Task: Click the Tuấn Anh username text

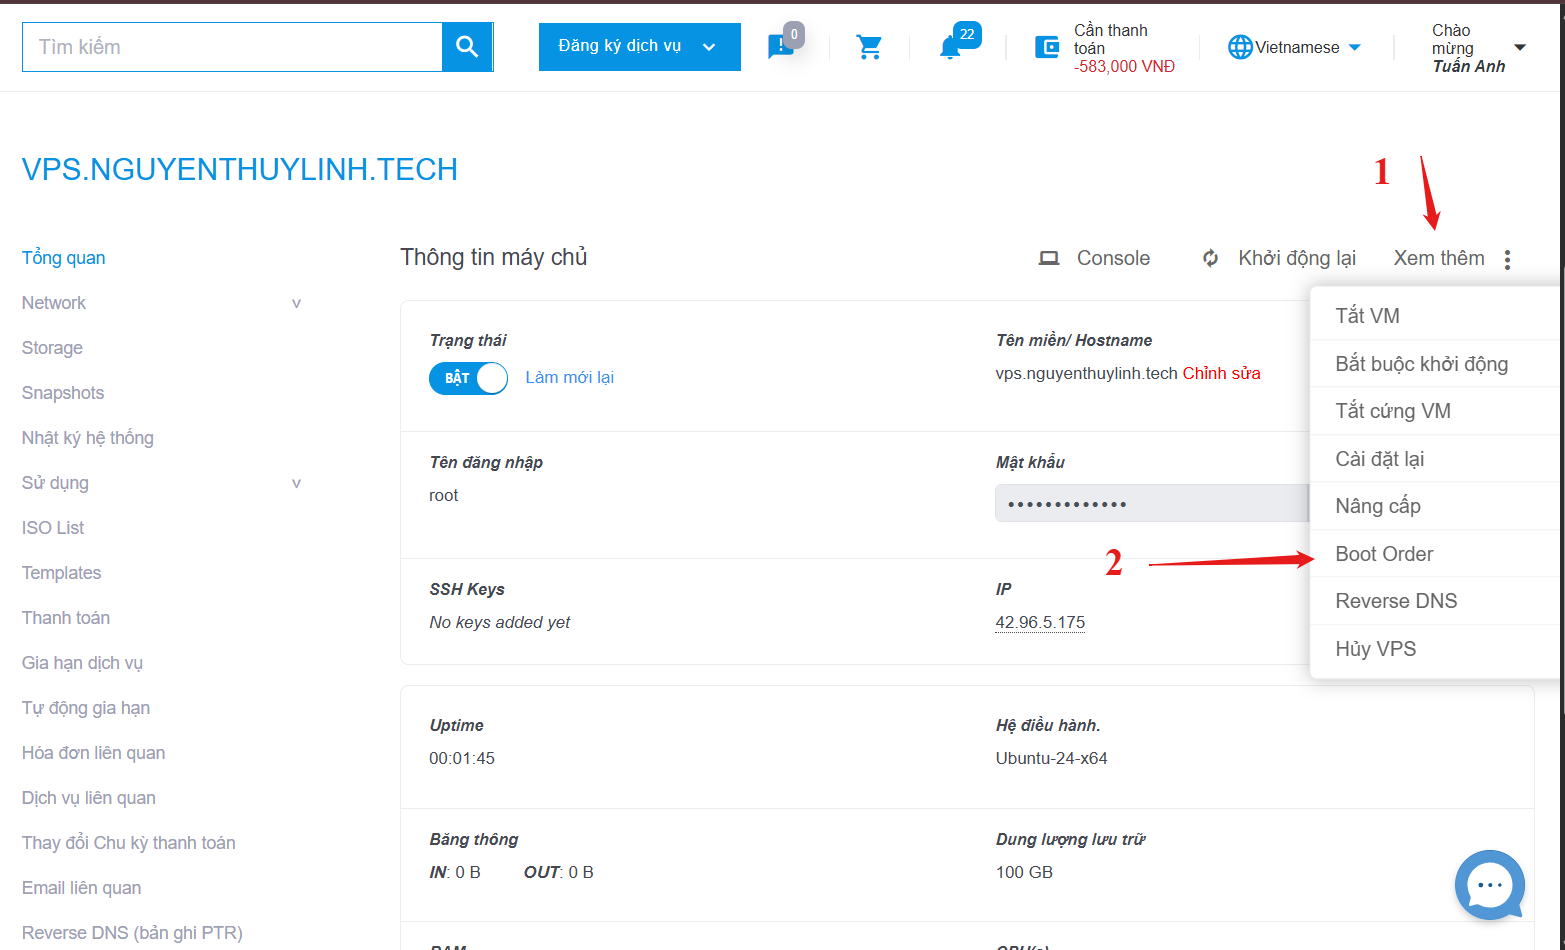Action: 1469,66
